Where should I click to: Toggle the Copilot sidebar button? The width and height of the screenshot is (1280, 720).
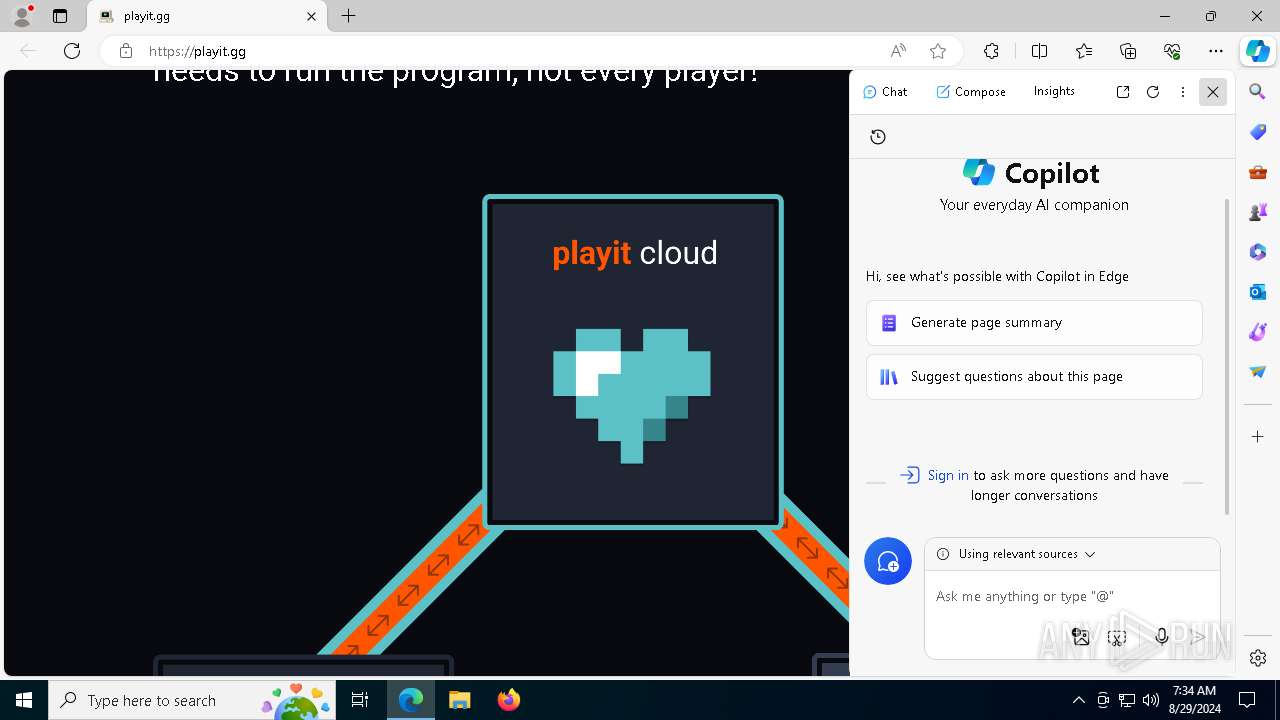1257,51
